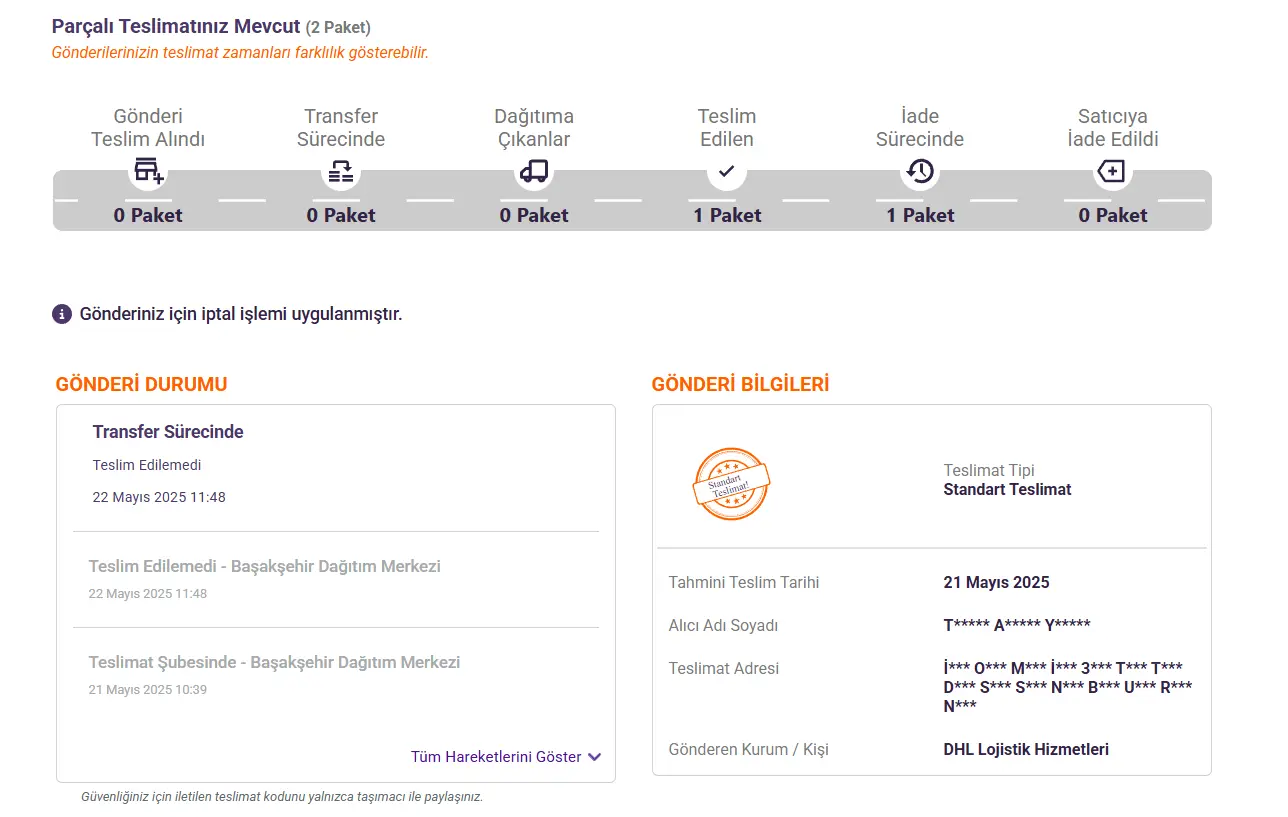The height and width of the screenshot is (817, 1288).
Task: Click DHL Lojistik Hizmetleri sender name
Action: pyautogui.click(x=1026, y=749)
